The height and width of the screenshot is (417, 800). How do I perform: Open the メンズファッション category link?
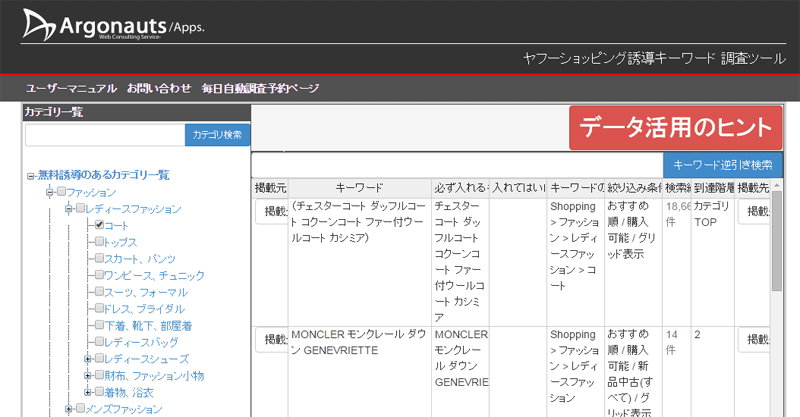click(124, 409)
